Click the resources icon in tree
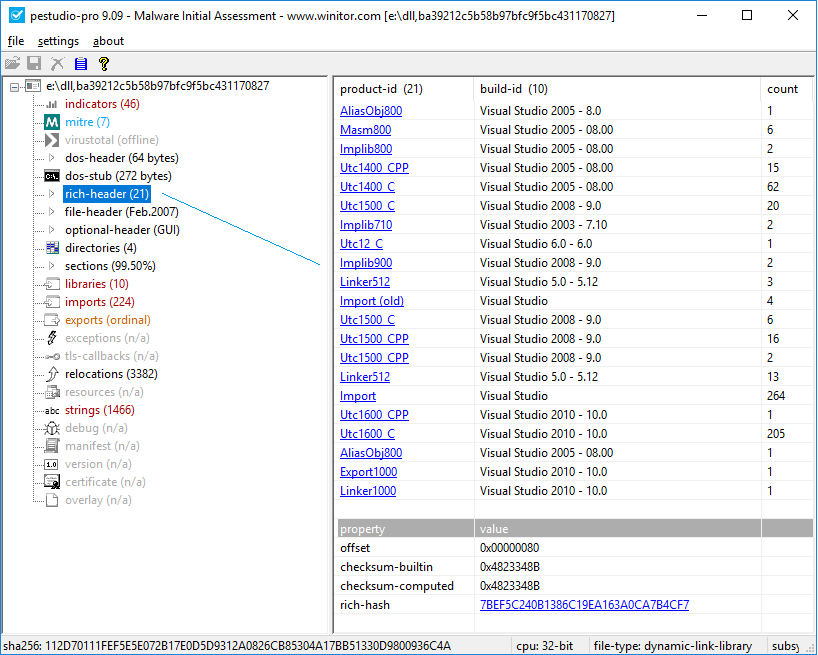 52,392
